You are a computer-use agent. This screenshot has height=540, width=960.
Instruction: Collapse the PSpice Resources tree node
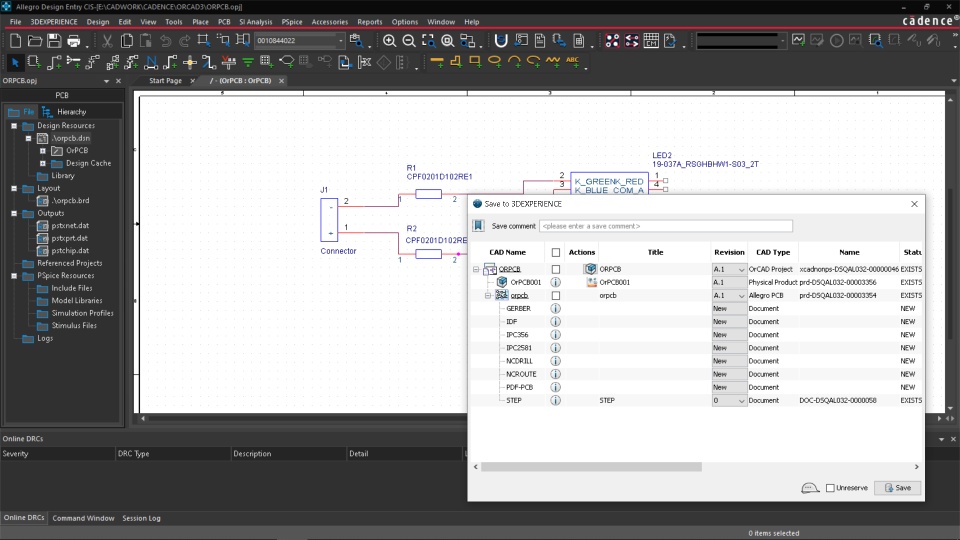15,276
